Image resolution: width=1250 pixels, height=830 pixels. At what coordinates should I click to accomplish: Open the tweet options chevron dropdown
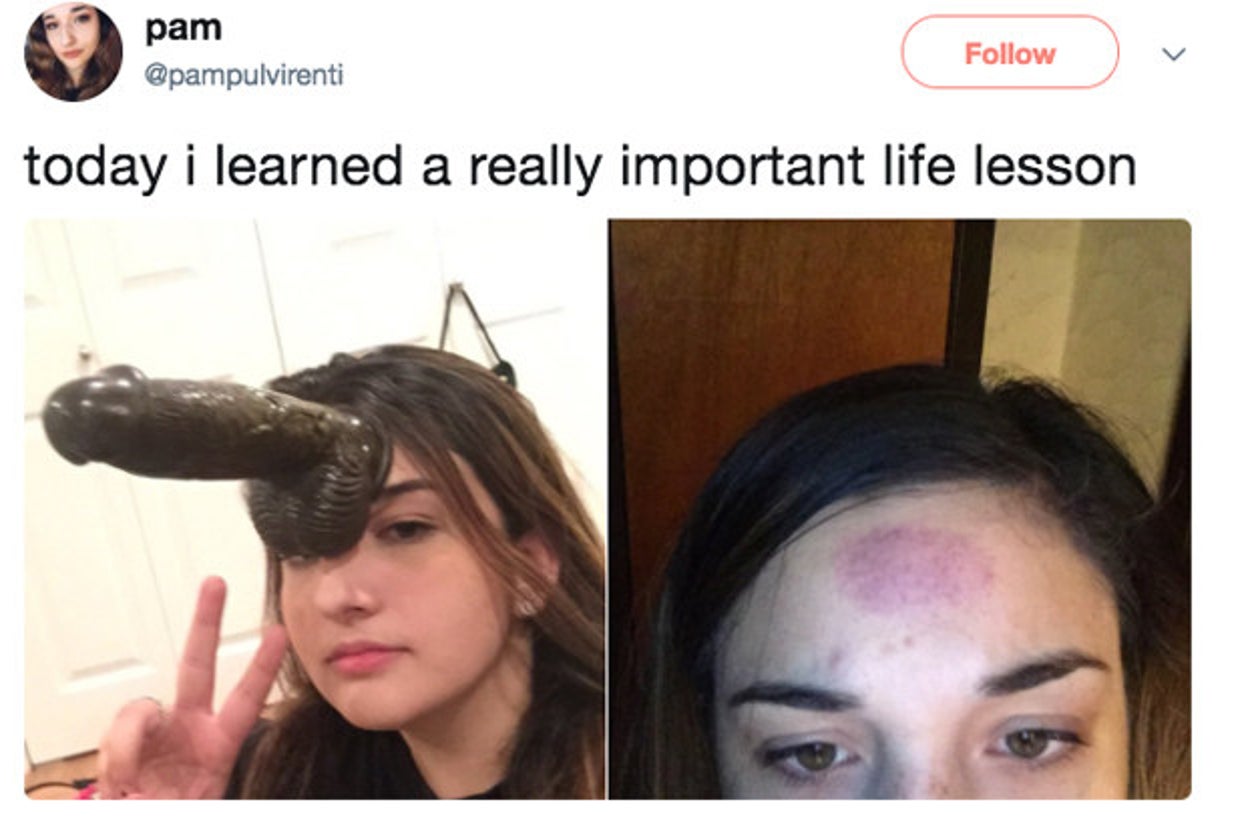pyautogui.click(x=1175, y=53)
